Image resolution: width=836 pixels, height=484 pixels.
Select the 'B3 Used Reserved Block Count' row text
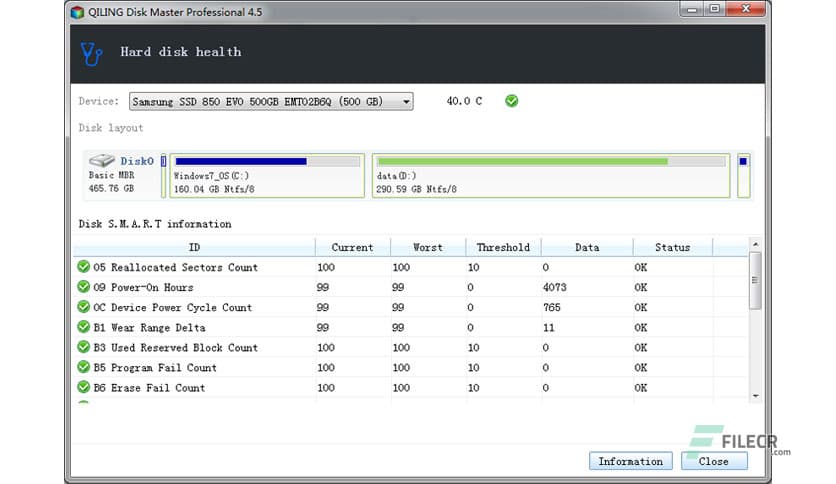tap(175, 348)
